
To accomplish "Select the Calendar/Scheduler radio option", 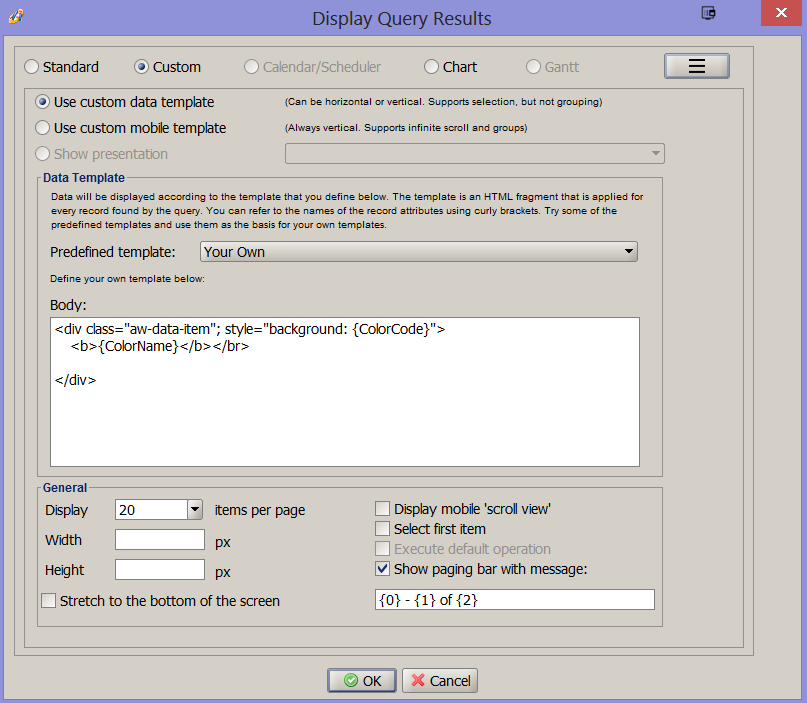I will pyautogui.click(x=312, y=67).
